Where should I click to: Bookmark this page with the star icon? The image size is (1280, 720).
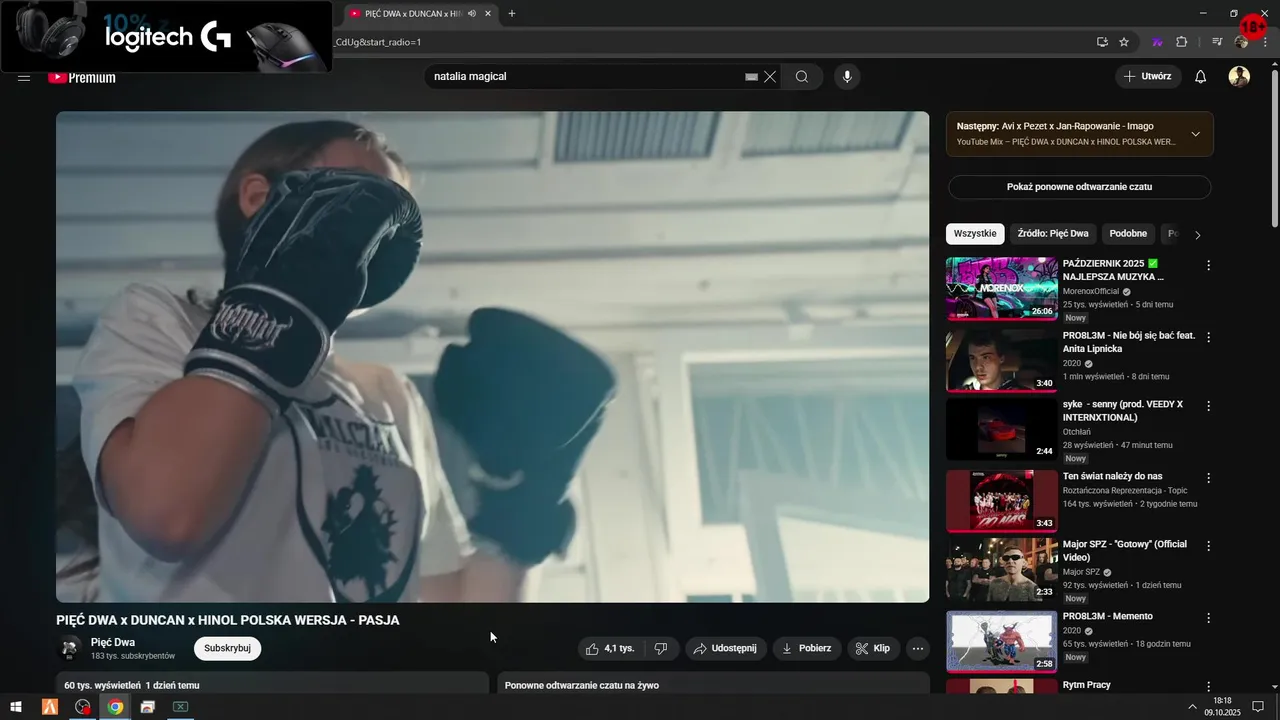1124,42
